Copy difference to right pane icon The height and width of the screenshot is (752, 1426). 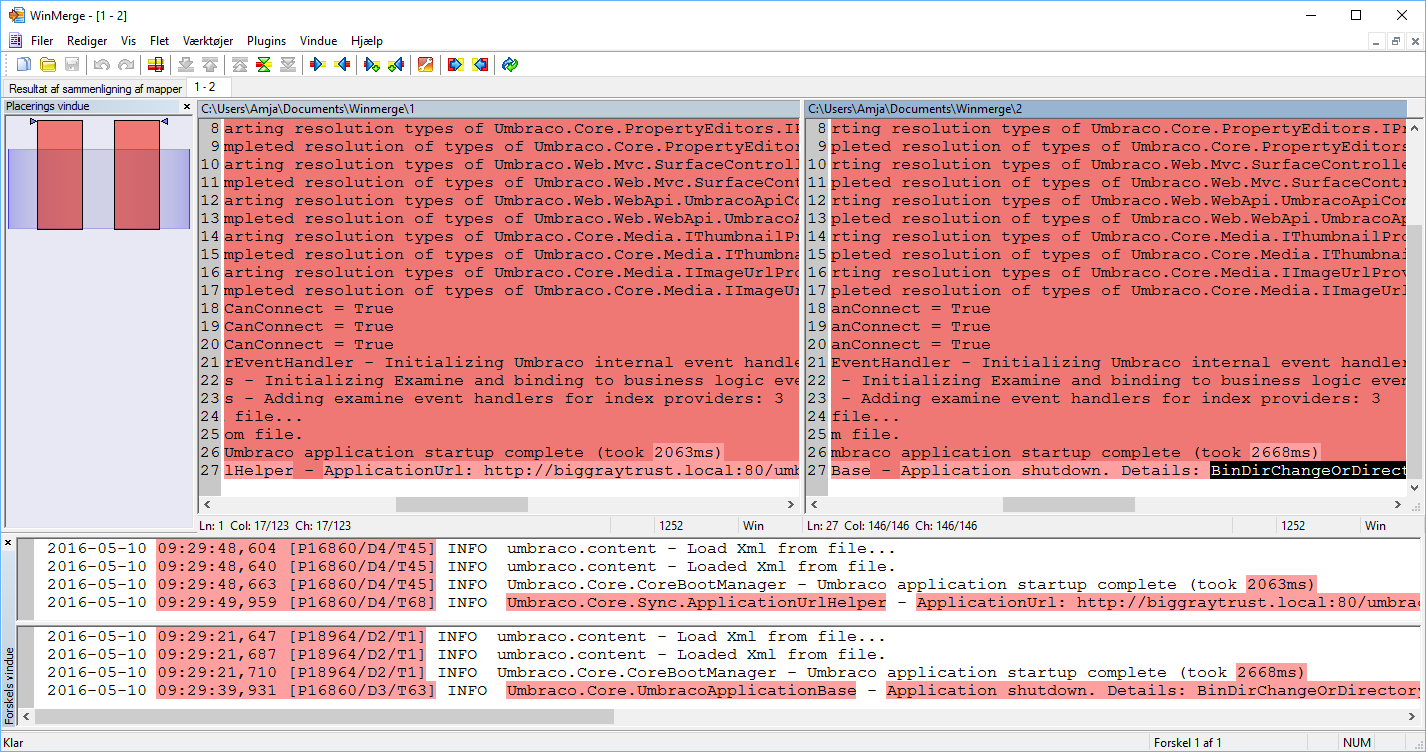318,65
